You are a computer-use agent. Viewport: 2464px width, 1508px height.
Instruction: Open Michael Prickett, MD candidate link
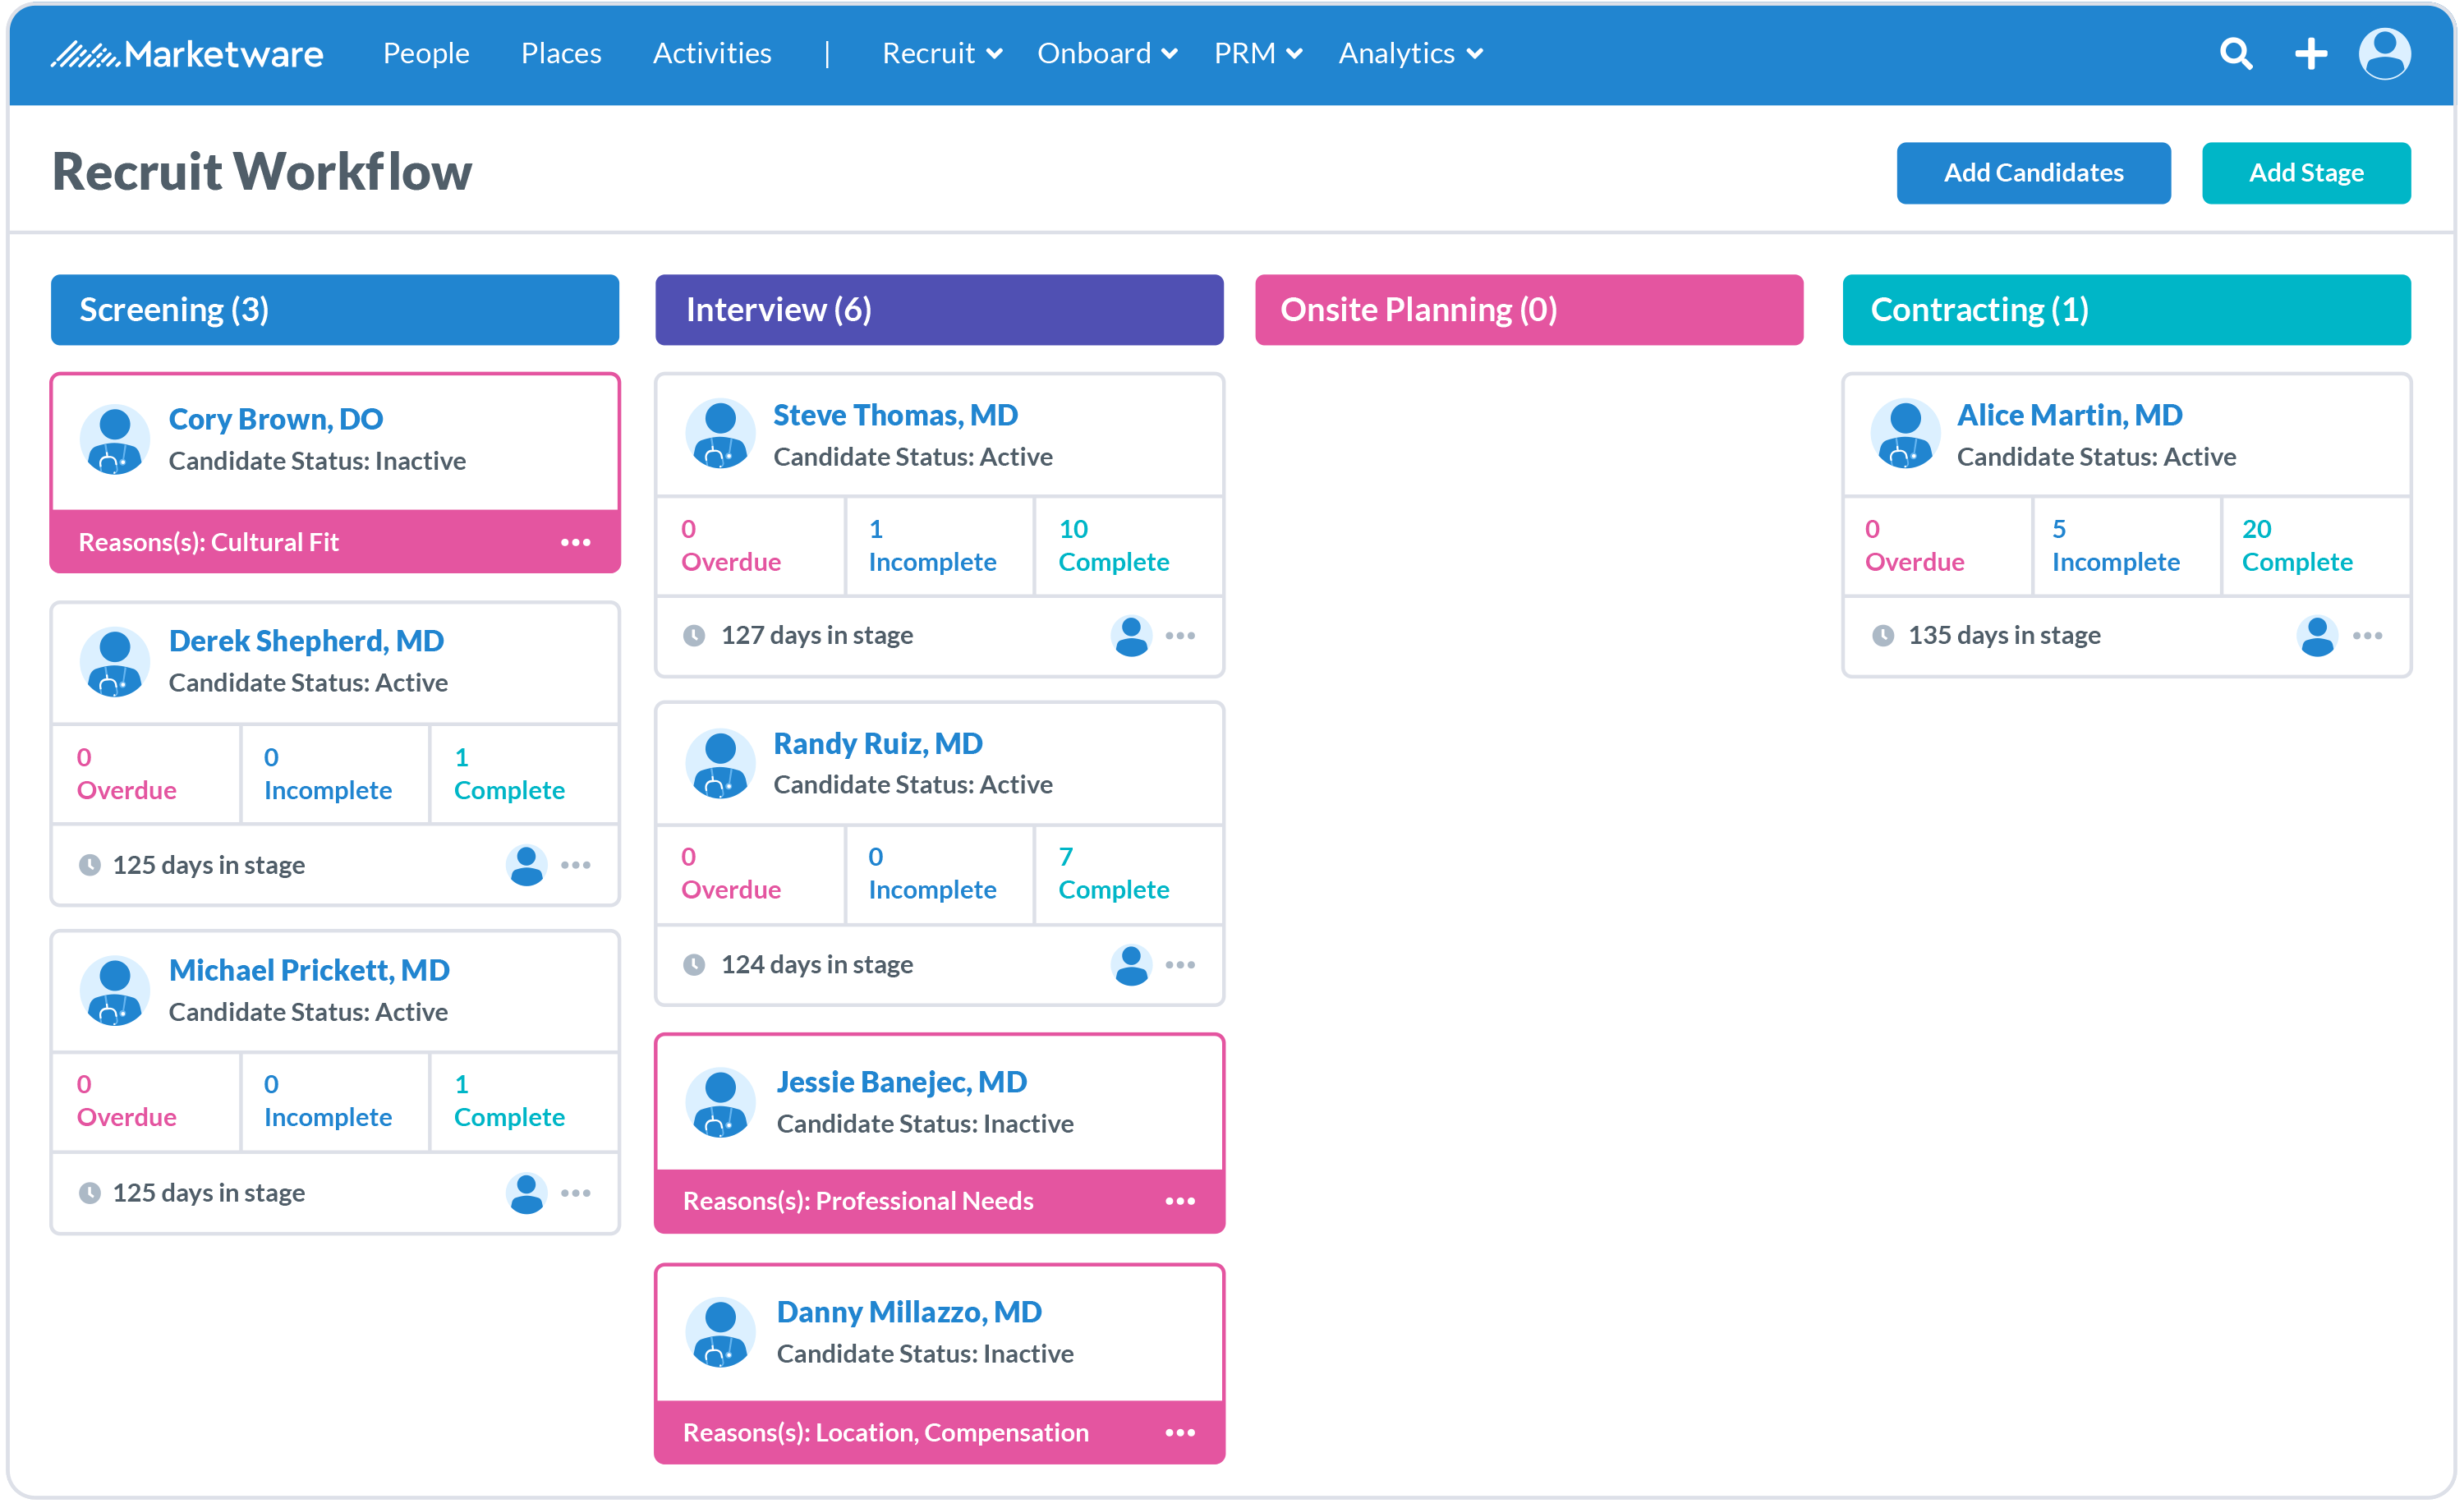pyautogui.click(x=309, y=970)
